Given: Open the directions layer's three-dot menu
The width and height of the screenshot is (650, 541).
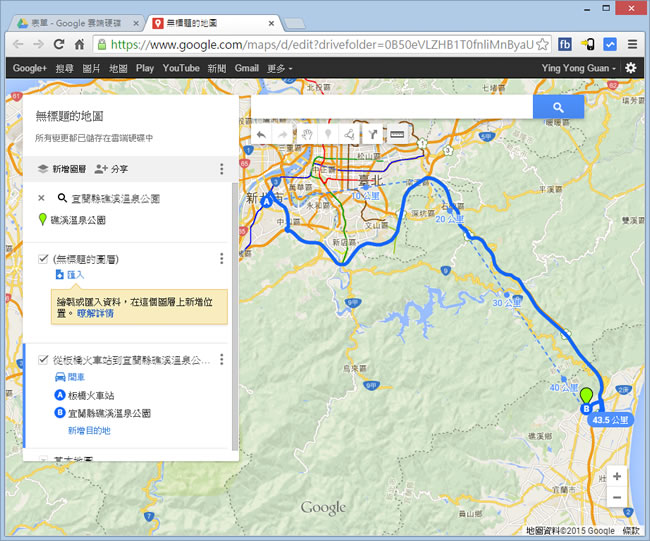Looking at the screenshot, I should coord(221,359).
